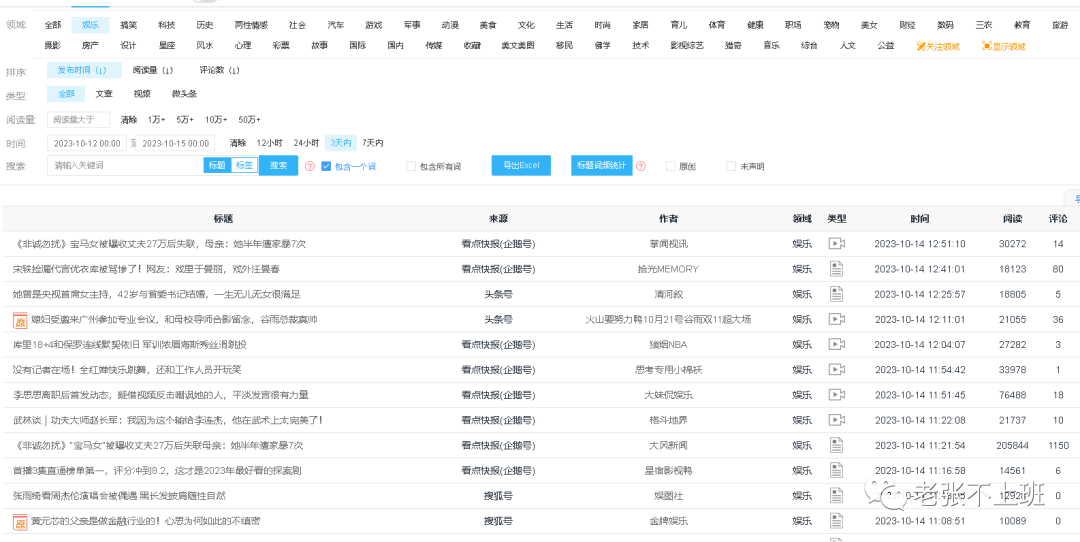
Task: Open 标题词频统计 statistics
Action: pyautogui.click(x=601, y=165)
